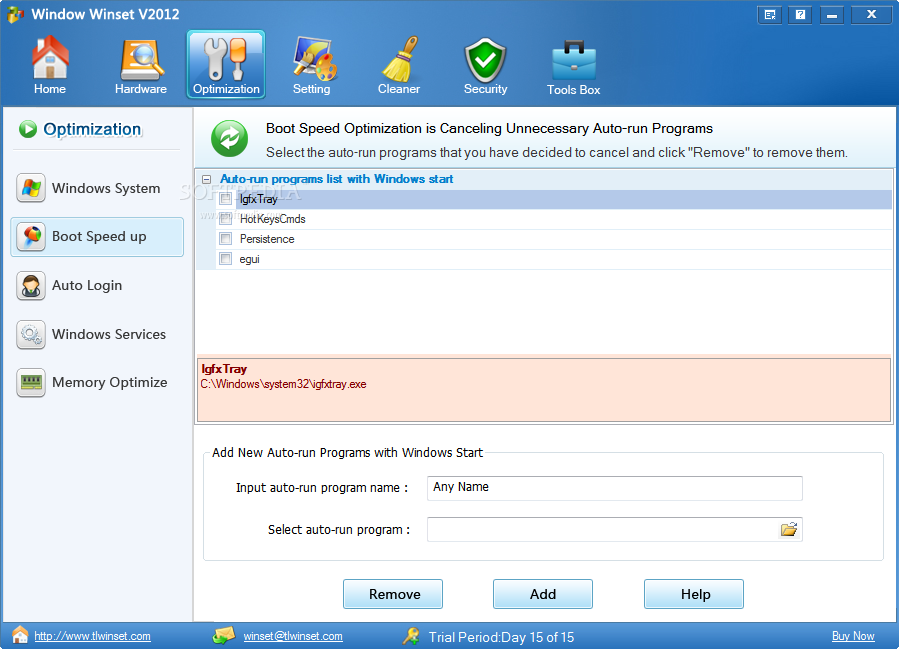This screenshot has height=649, width=899.
Task: Click the status bar home icon
Action: (x=19, y=635)
